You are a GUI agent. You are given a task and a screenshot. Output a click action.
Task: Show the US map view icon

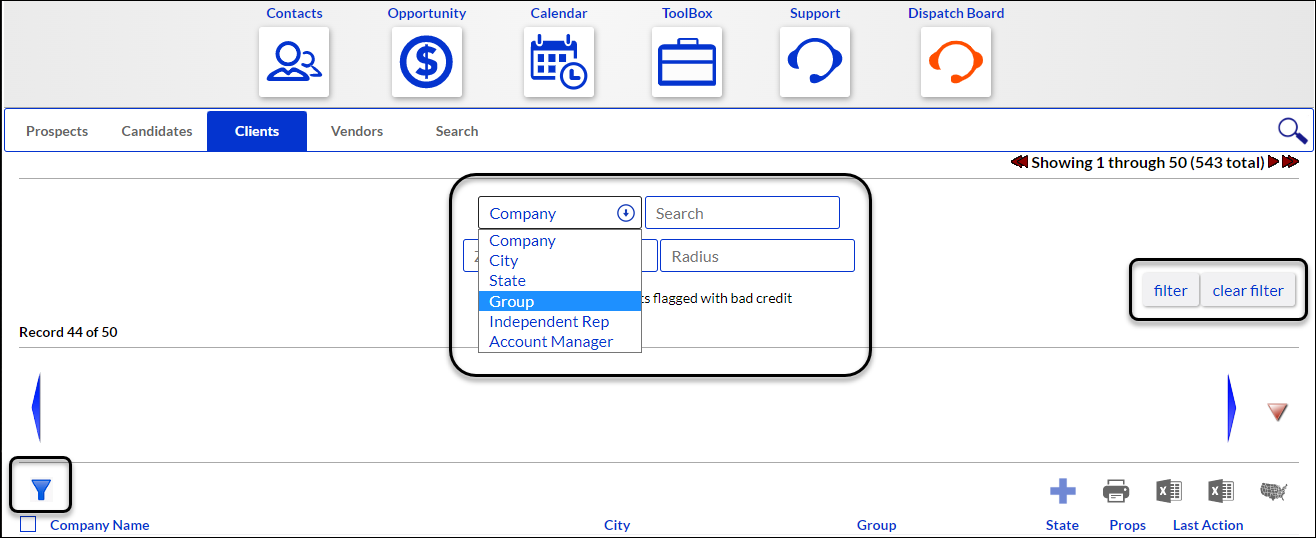tap(1273, 491)
